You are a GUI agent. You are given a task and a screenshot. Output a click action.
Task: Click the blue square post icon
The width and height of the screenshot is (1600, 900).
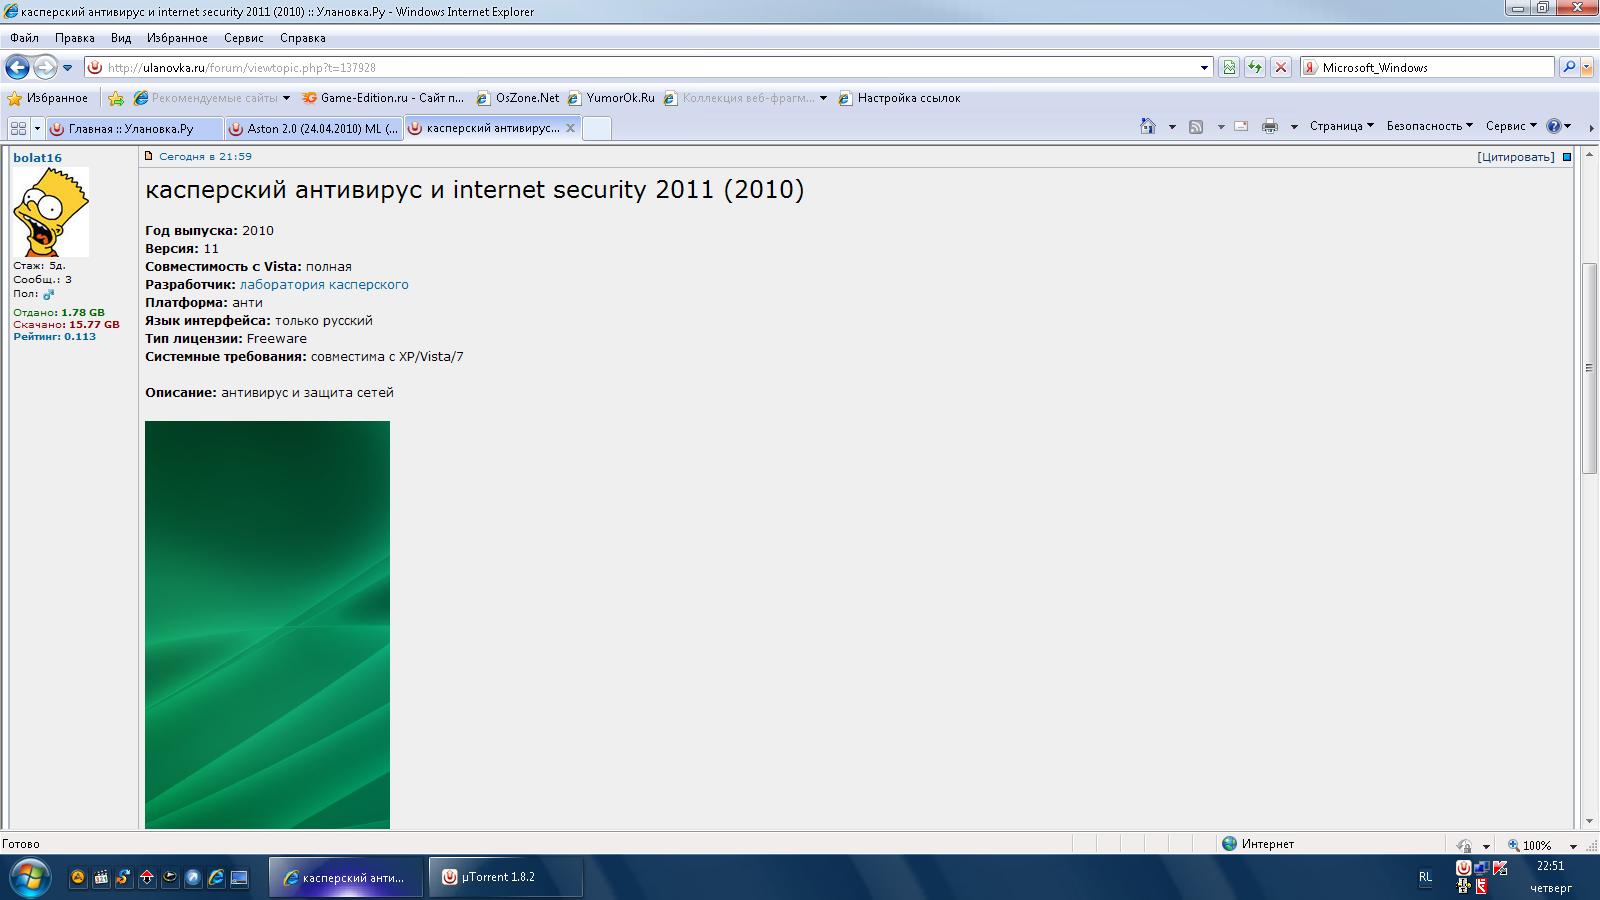click(x=1567, y=157)
